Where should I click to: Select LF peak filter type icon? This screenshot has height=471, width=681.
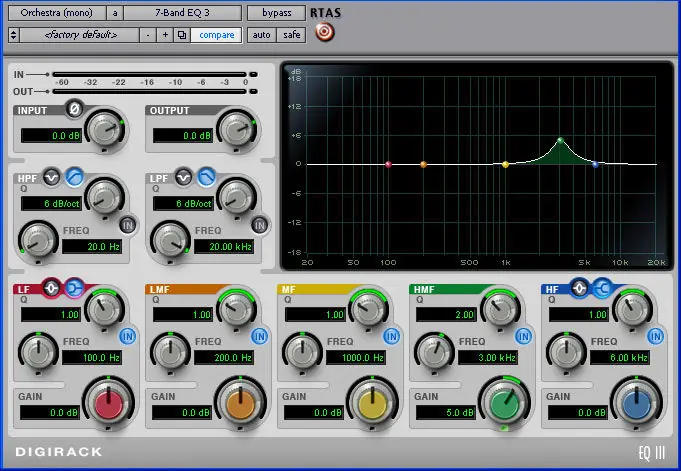52,288
